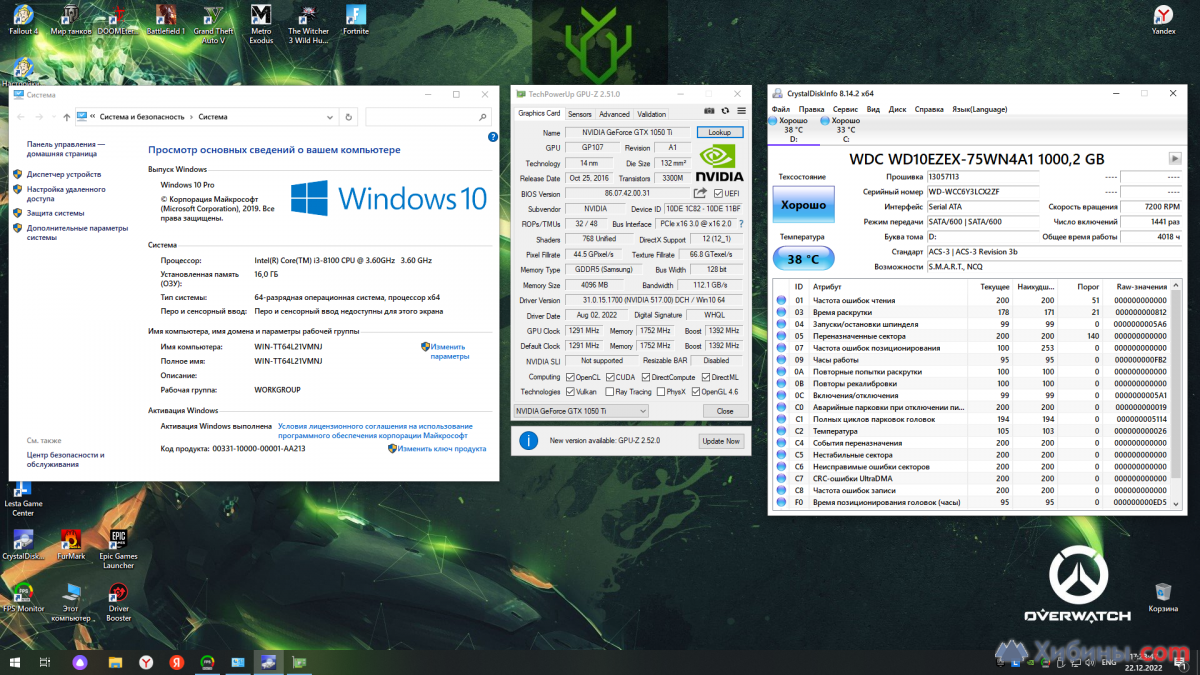Open Yandex browser desktop shortcut
This screenshot has height=675, width=1200.
[x=1164, y=20]
